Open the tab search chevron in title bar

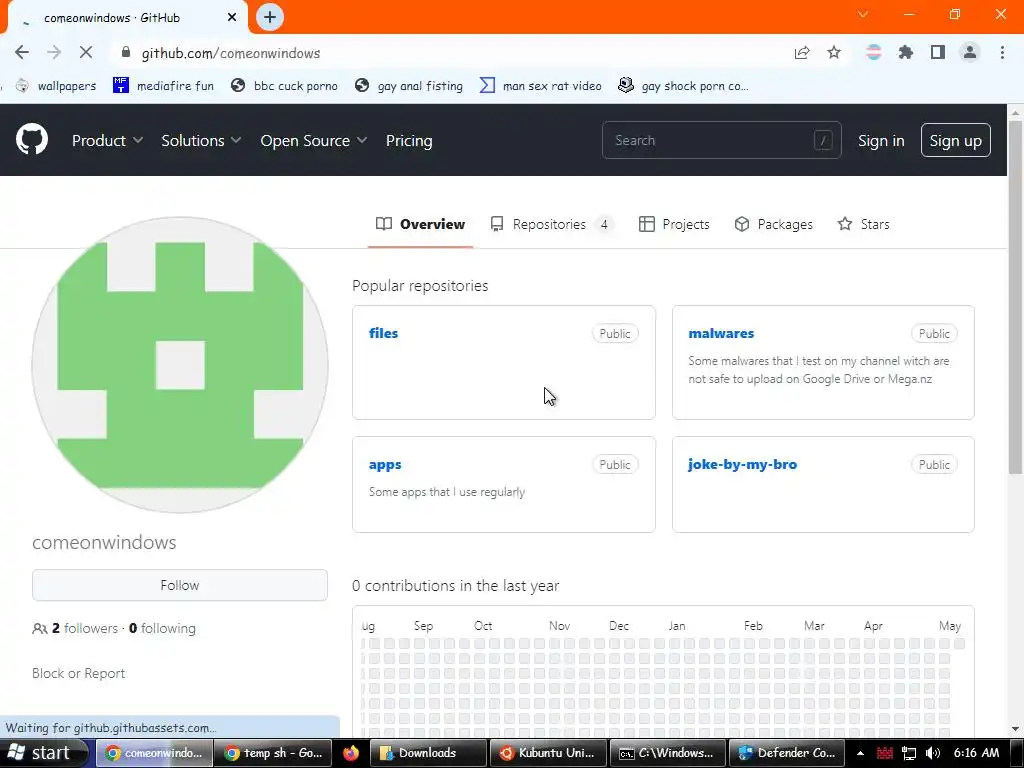coord(863,14)
